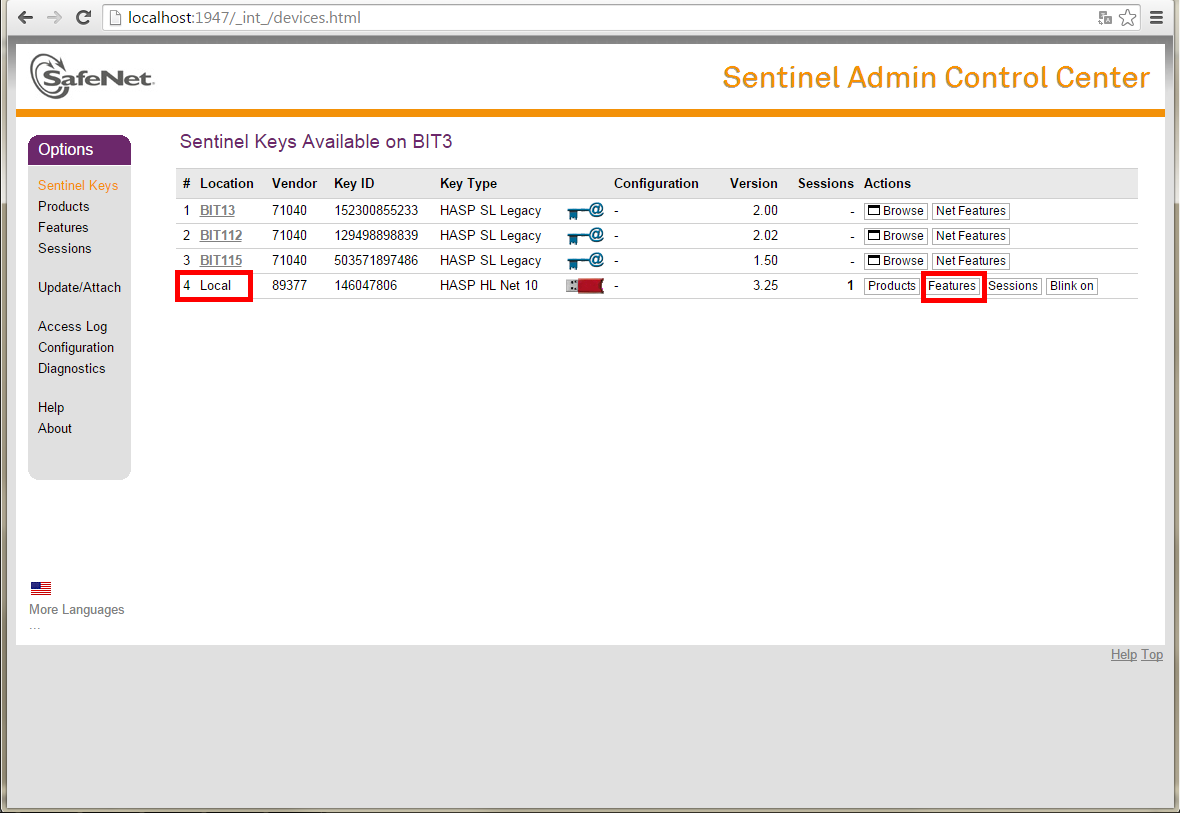Open Diagnostics in the sidebar
Viewport: 1180px width, 813px height.
[x=71, y=369]
